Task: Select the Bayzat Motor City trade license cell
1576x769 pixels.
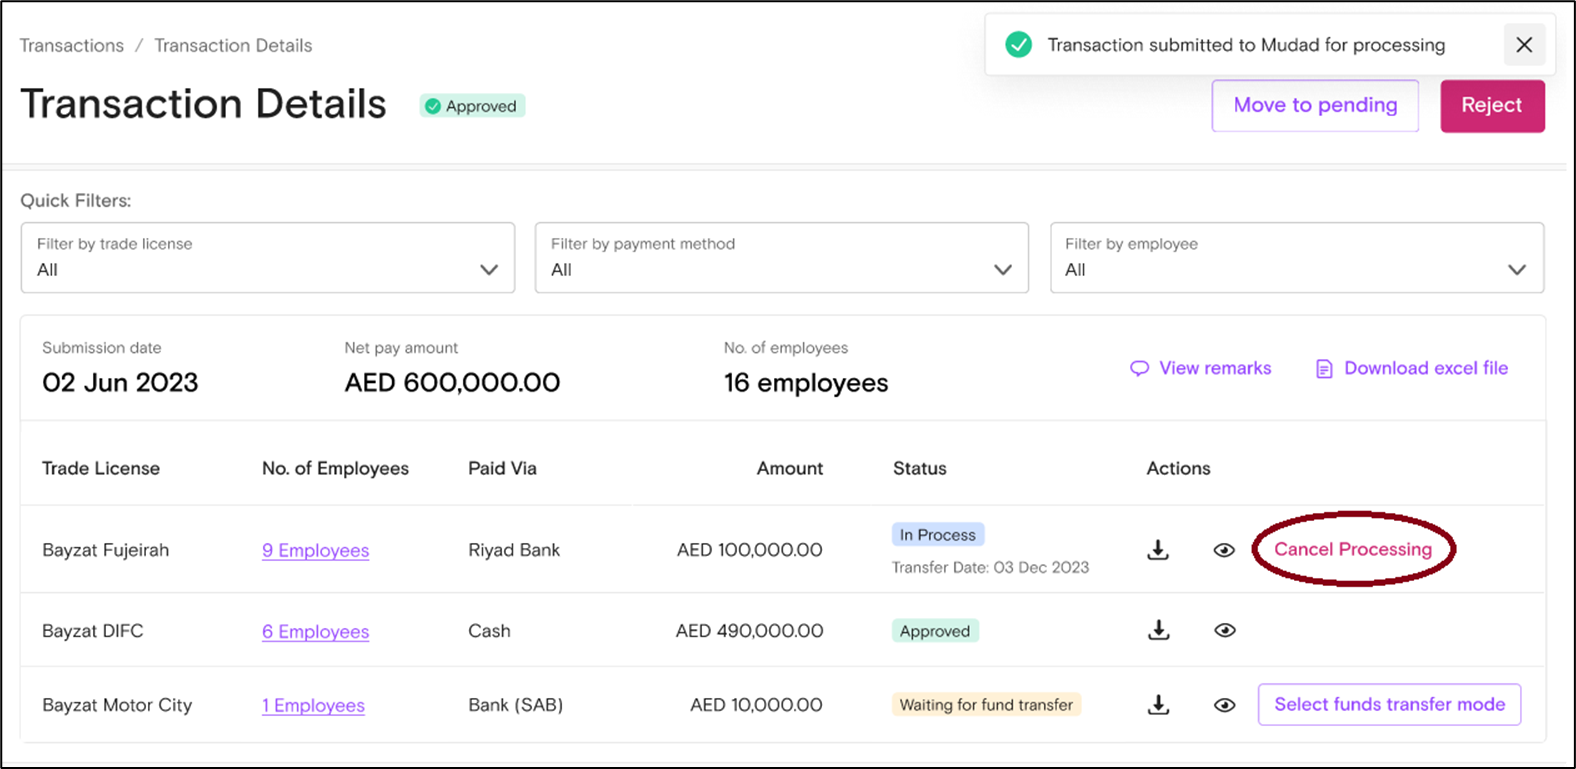Action: pyautogui.click(x=117, y=705)
